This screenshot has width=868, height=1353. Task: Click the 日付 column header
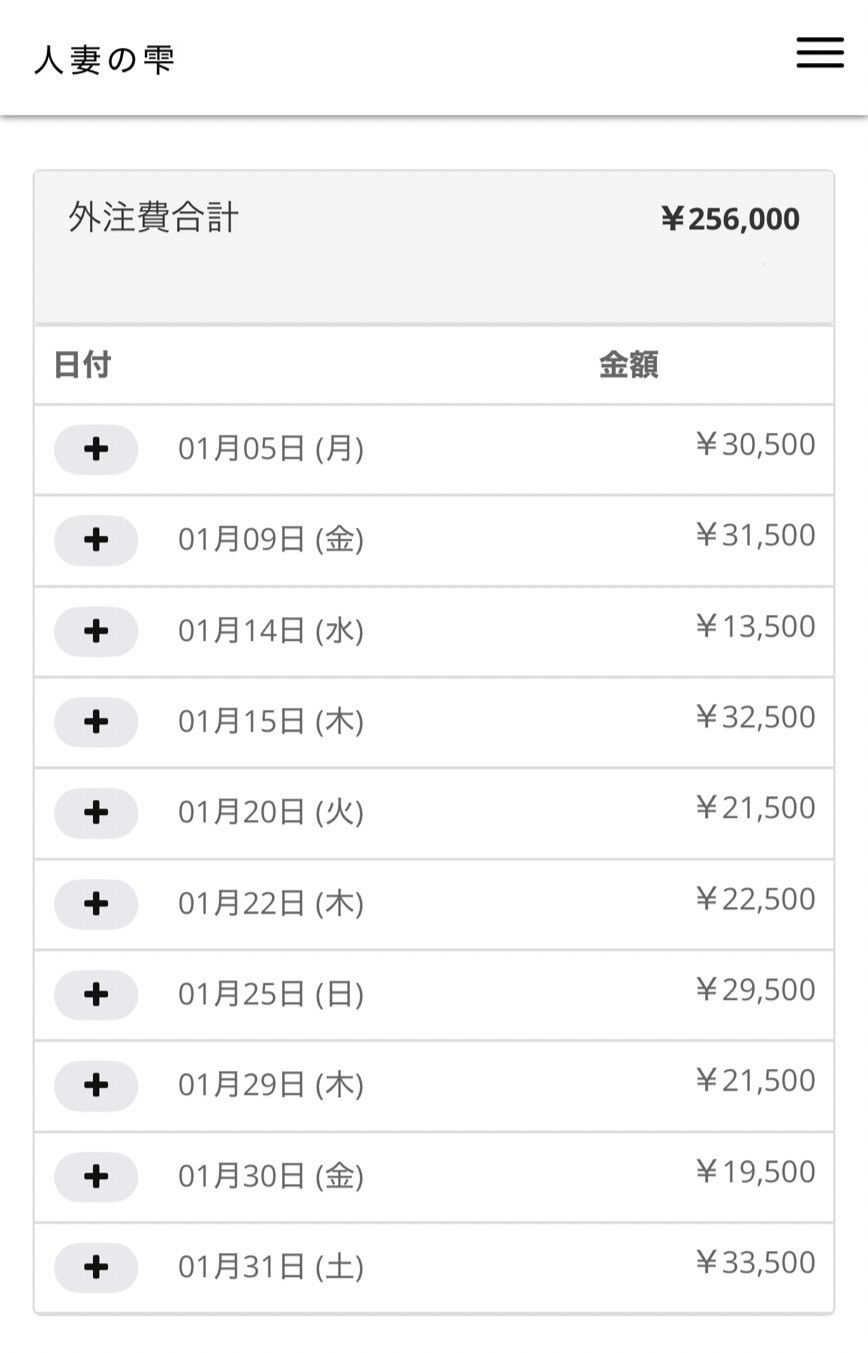point(82,365)
